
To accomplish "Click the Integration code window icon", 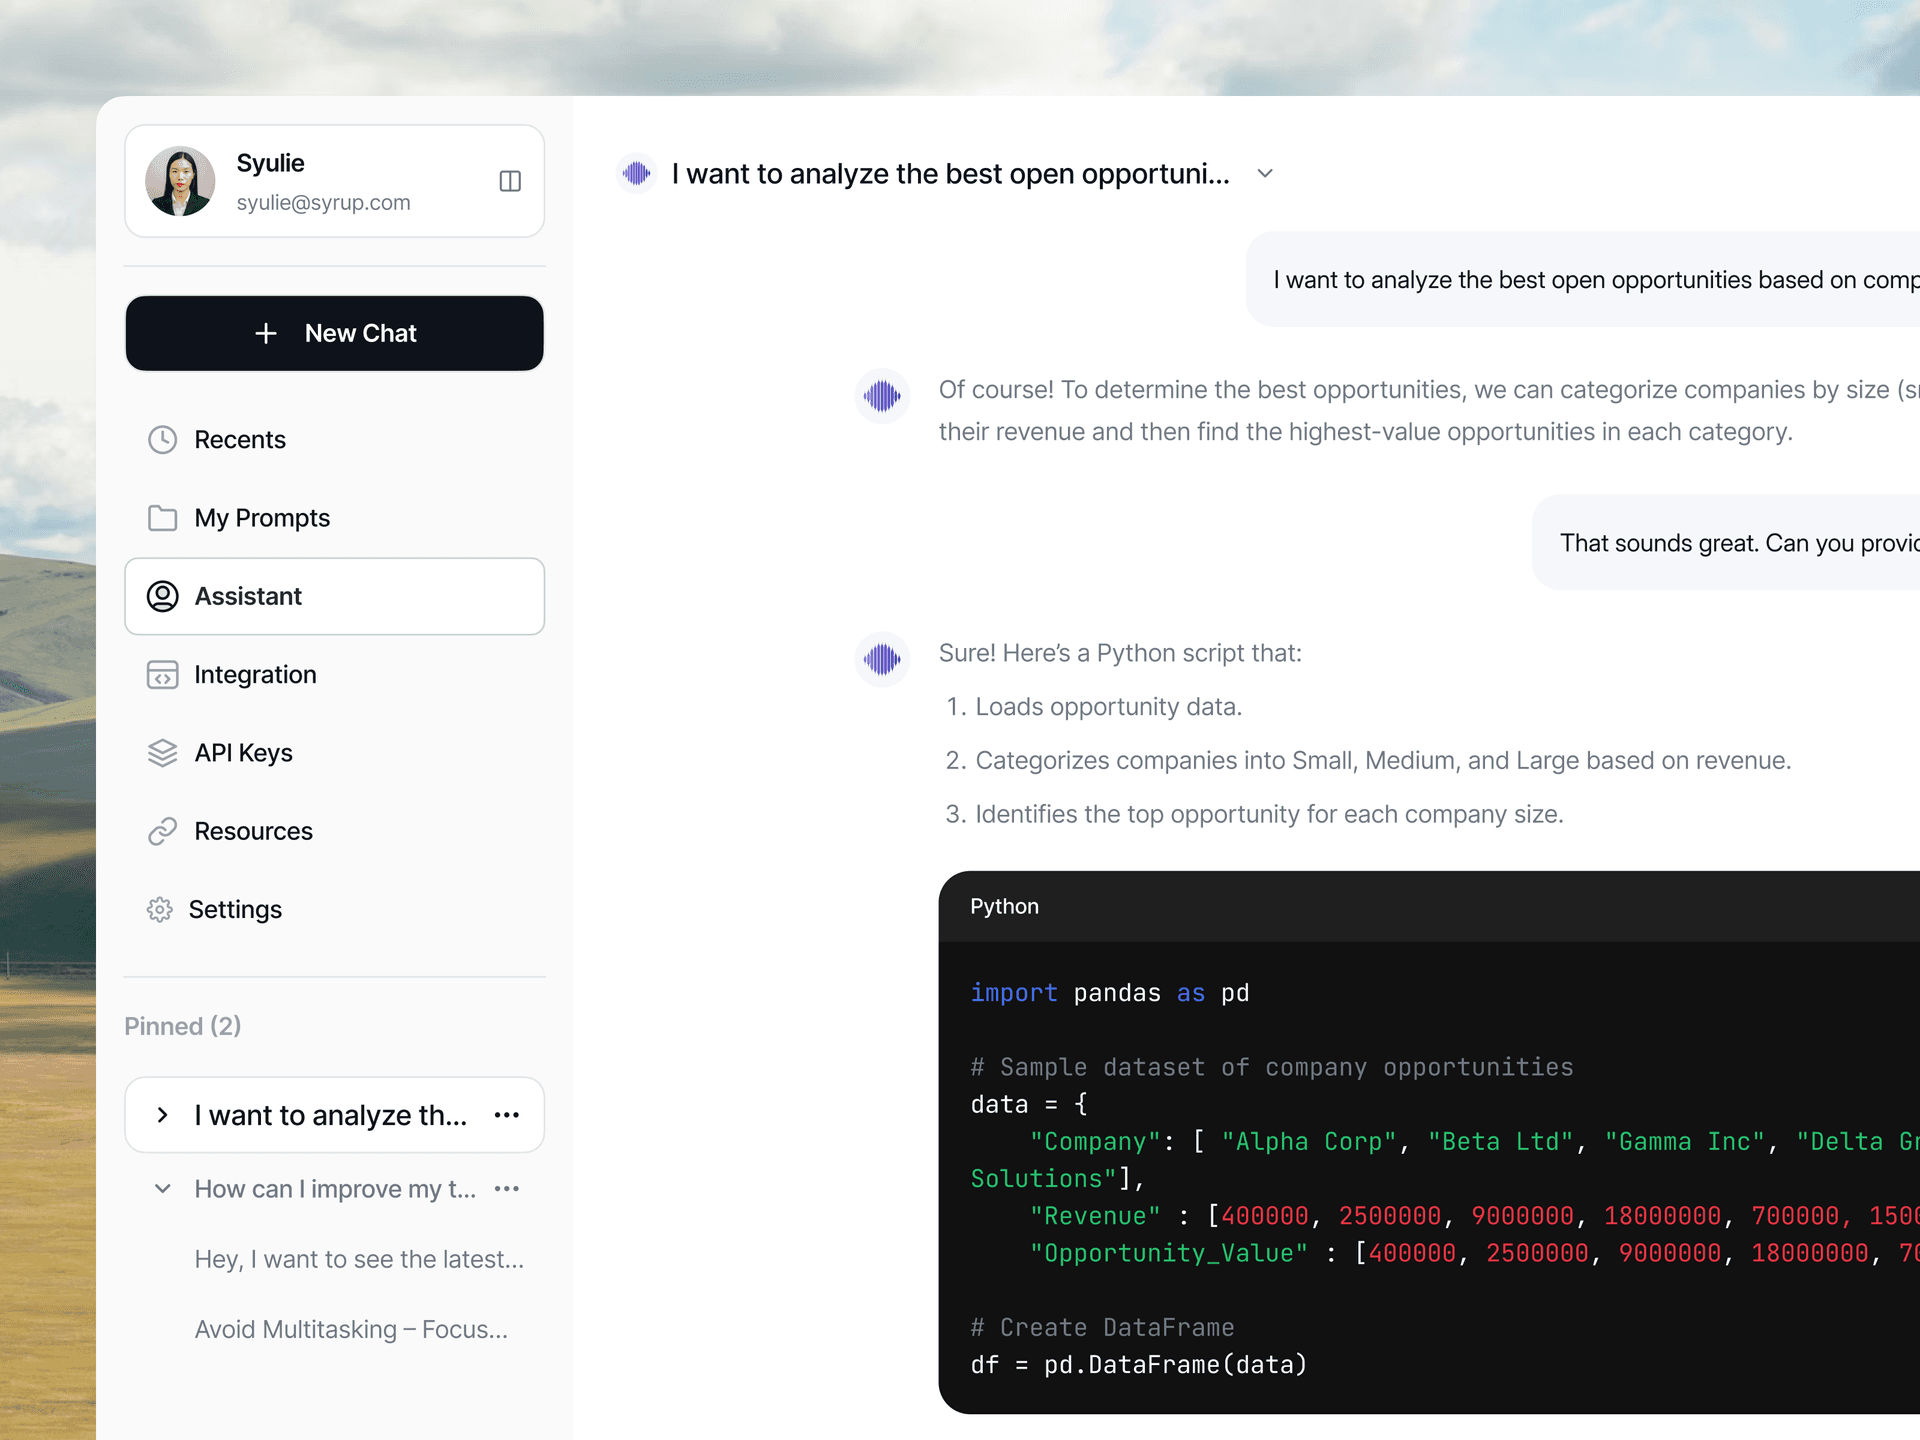I will coord(162,675).
